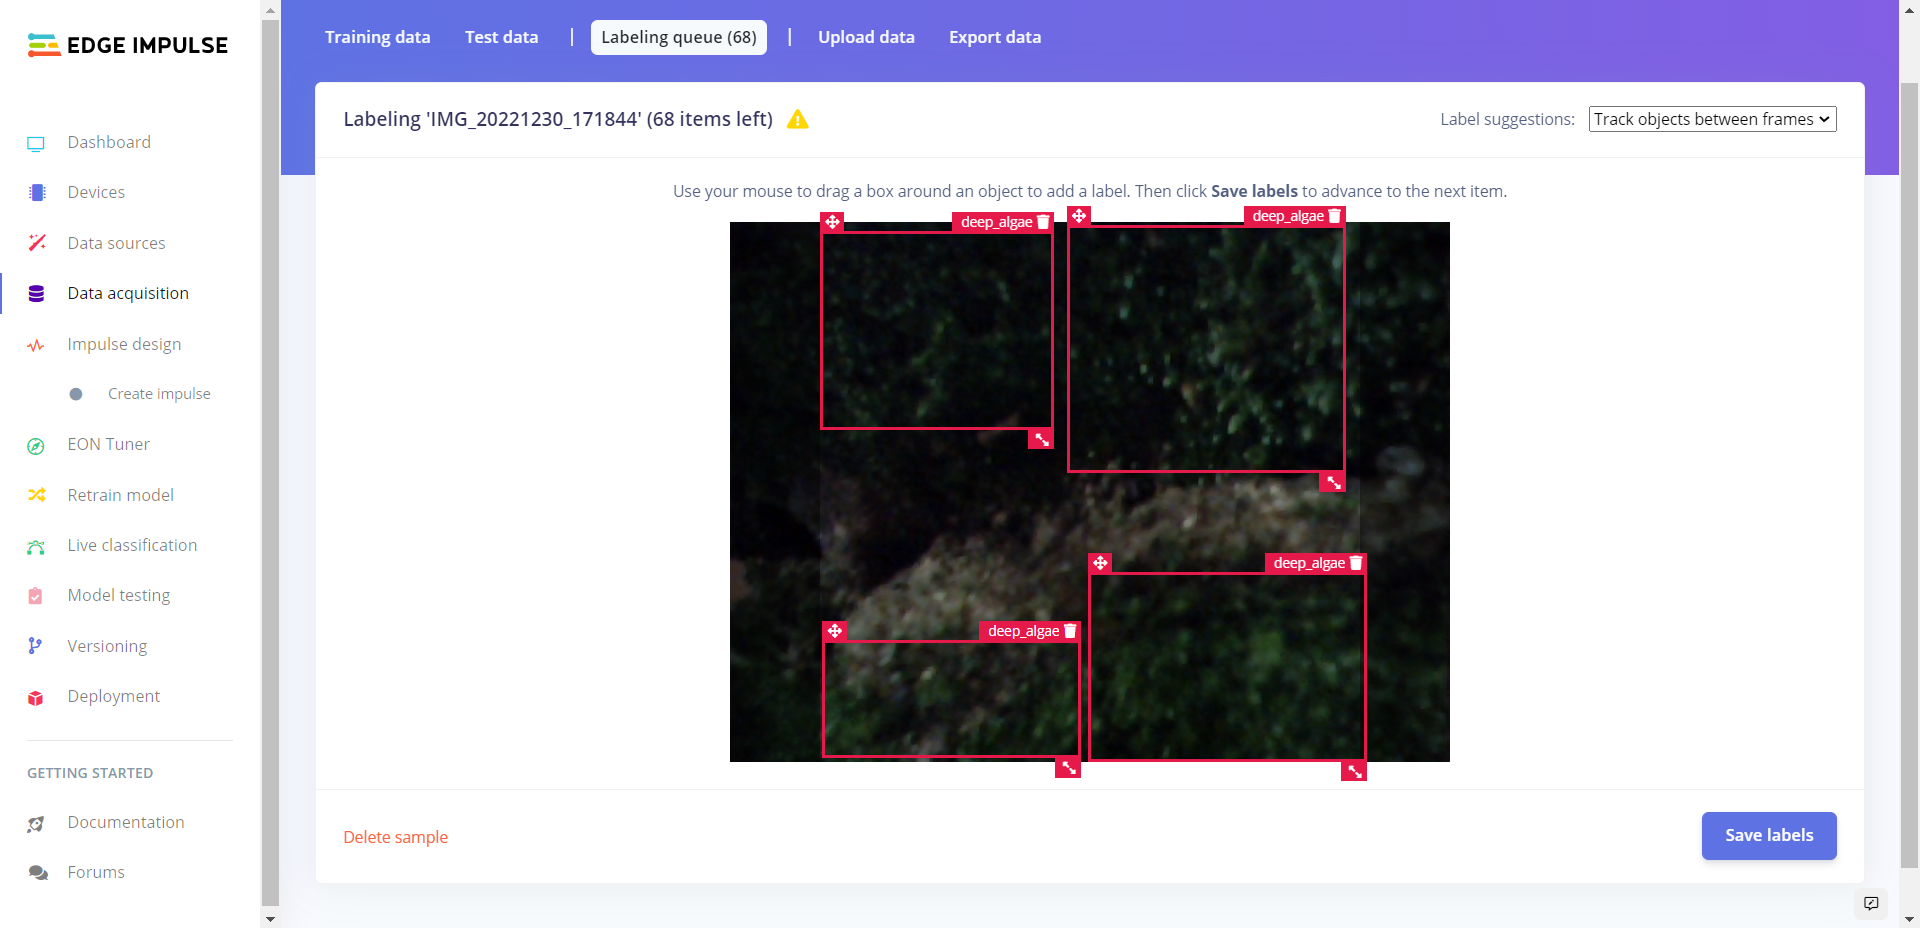This screenshot has height=928, width=1920.
Task: Click the Impulse design pulse icon
Action: pos(36,345)
